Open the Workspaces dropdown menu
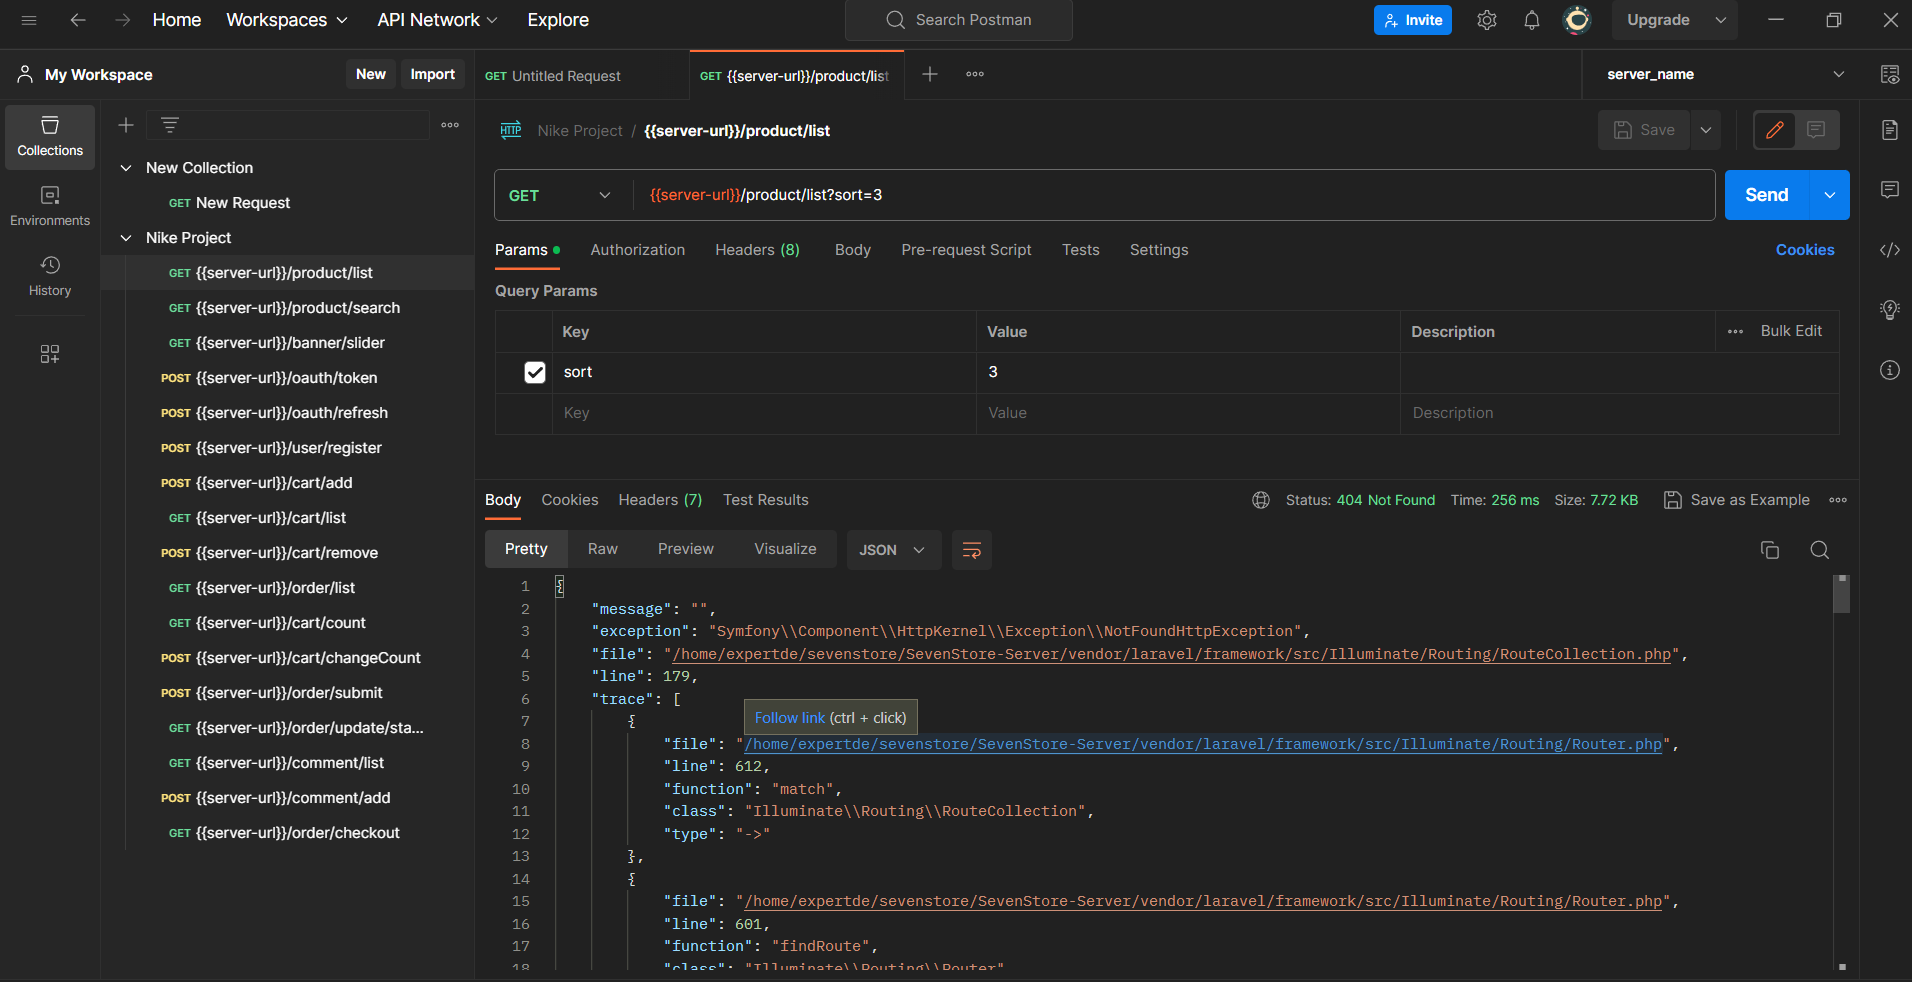Viewport: 1912px width, 982px height. click(288, 20)
